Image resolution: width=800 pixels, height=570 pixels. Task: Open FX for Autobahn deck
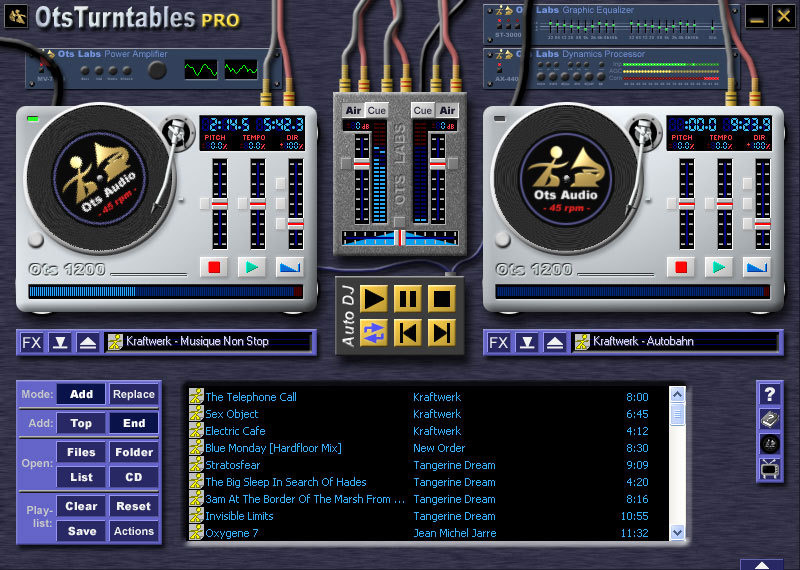(498, 342)
